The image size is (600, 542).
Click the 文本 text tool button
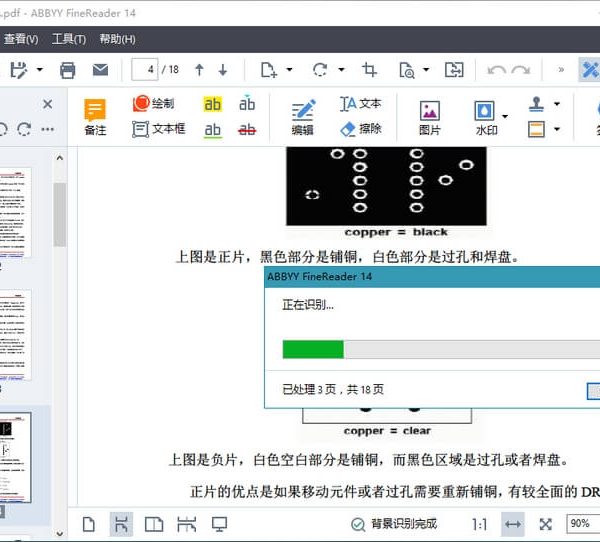point(360,104)
